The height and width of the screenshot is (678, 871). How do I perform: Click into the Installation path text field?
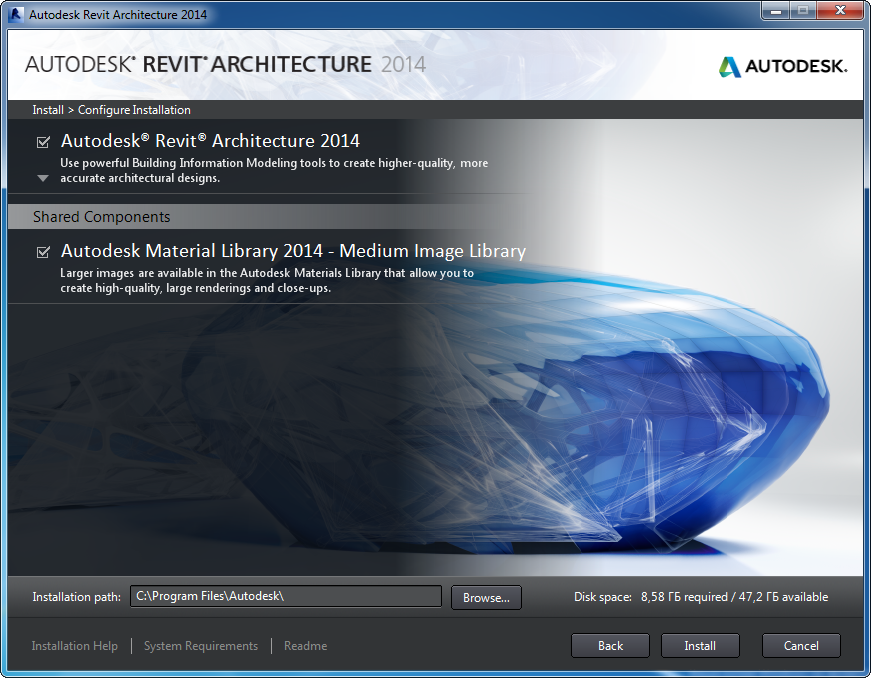point(285,597)
